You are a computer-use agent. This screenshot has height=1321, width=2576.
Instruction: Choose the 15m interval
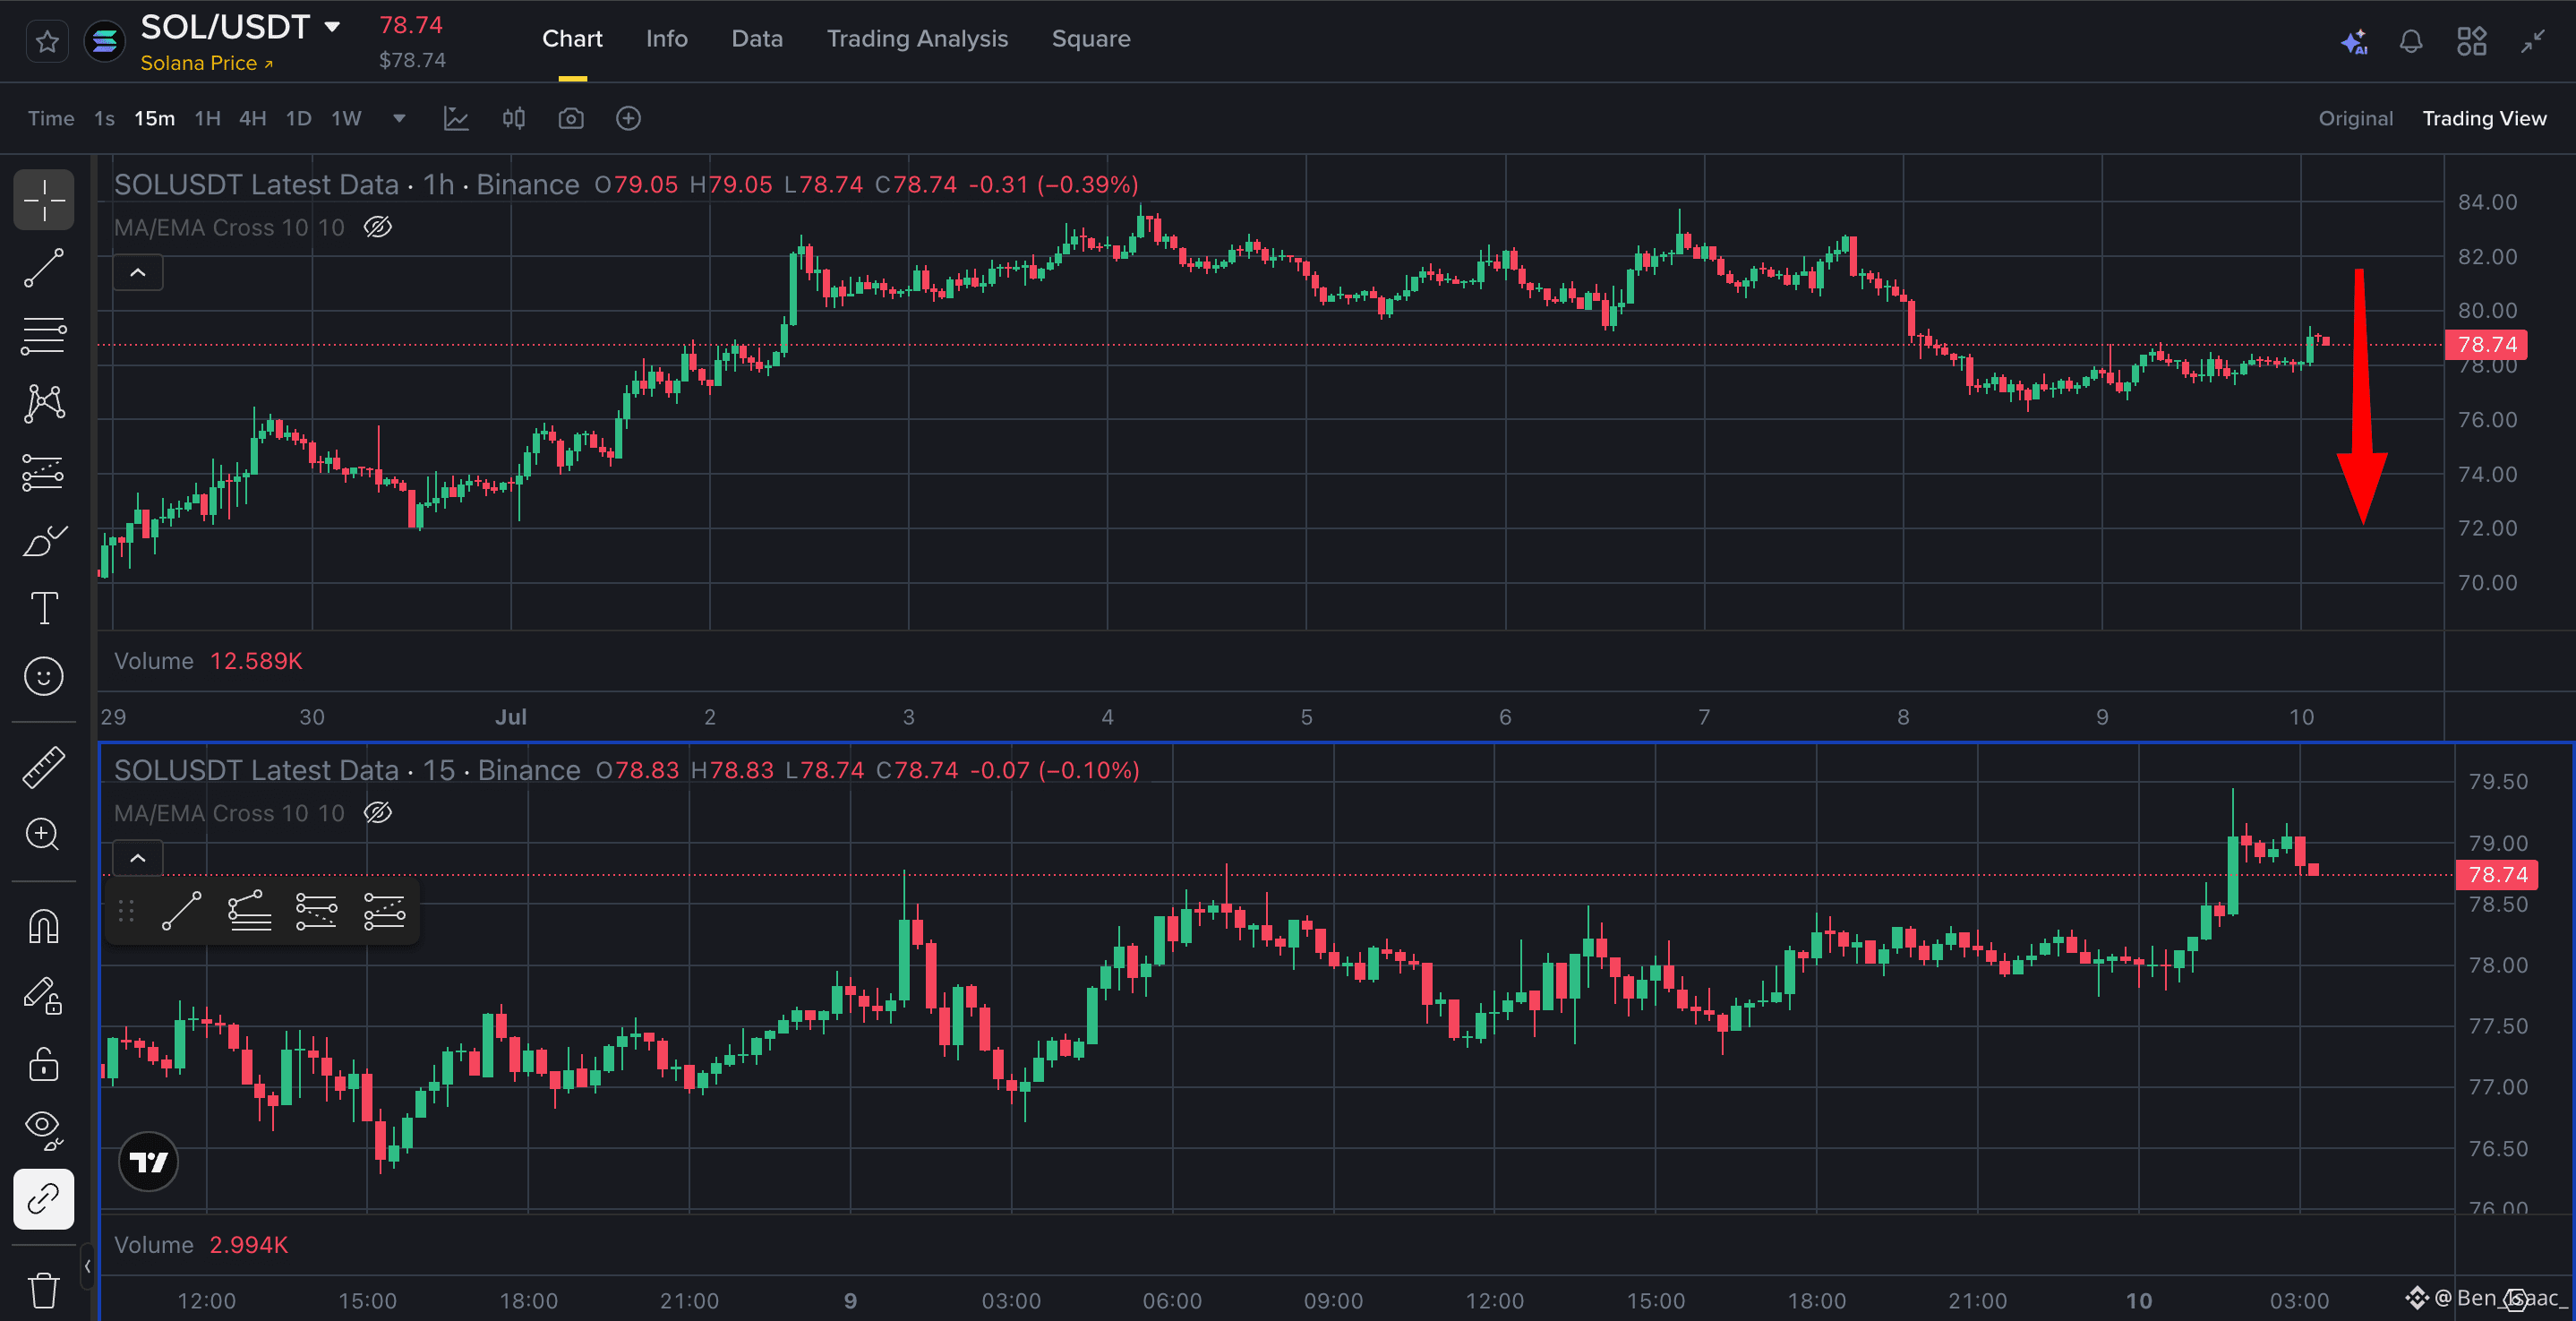(154, 118)
